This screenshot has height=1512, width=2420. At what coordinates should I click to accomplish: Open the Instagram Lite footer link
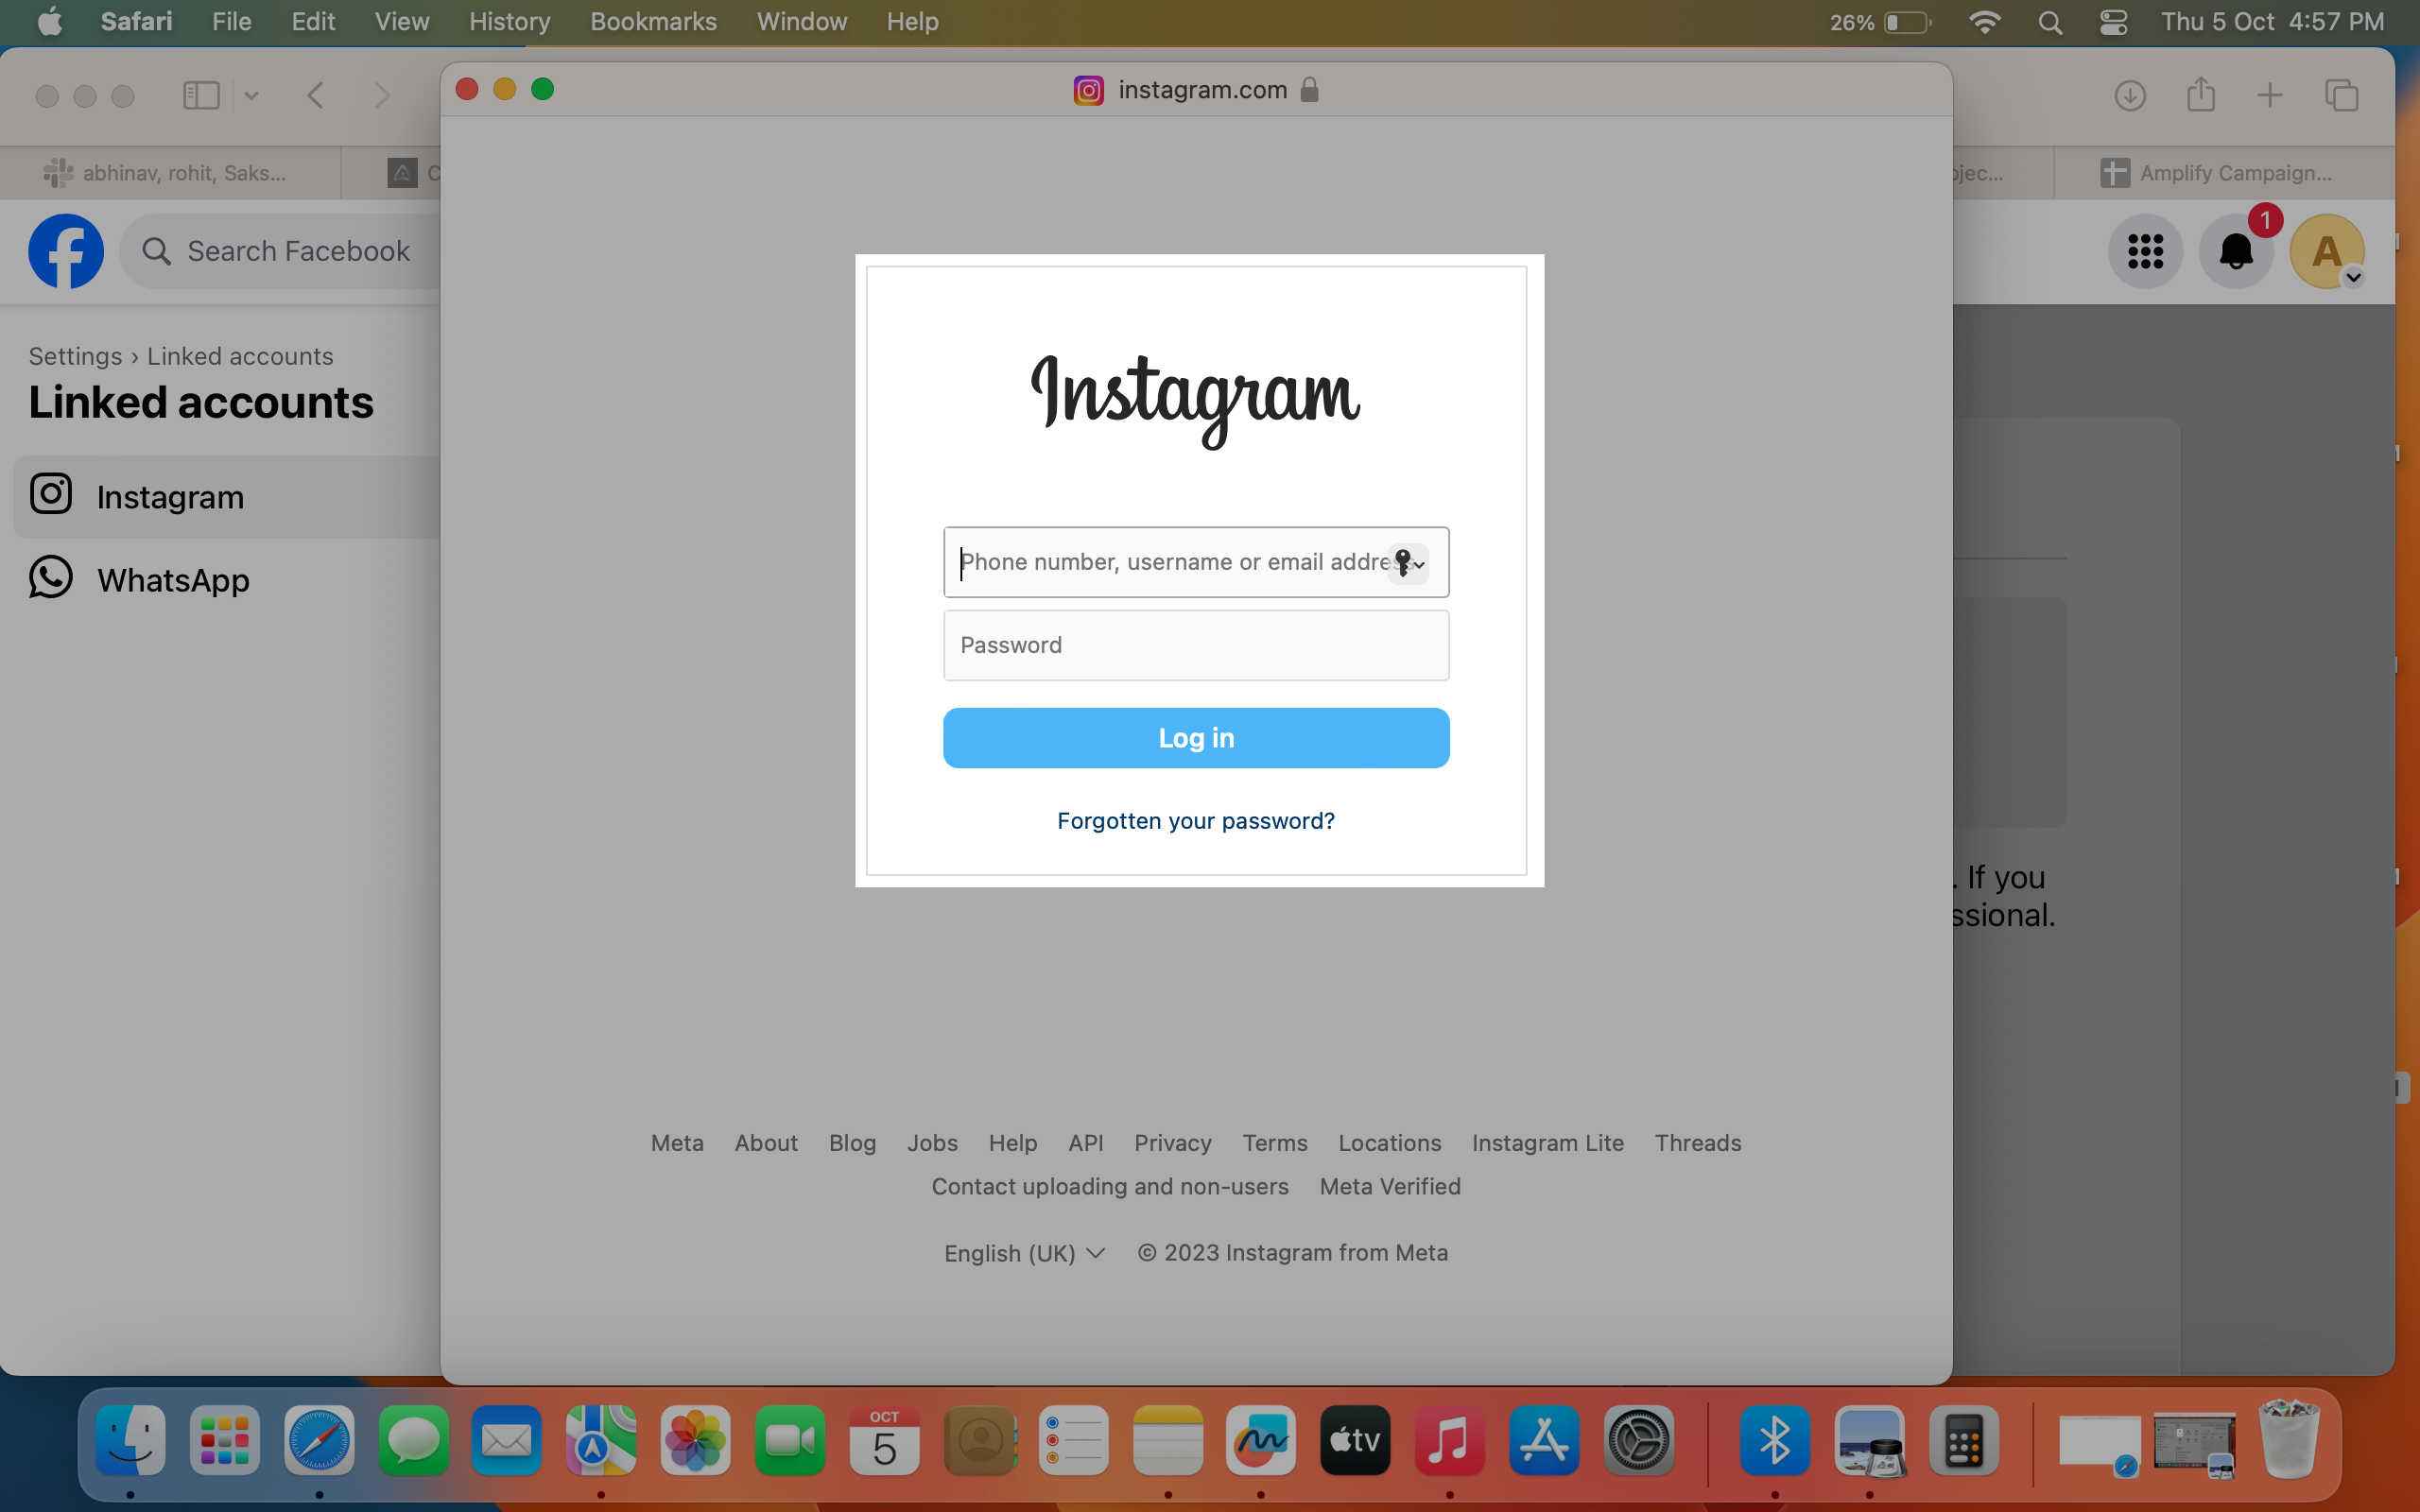point(1548,1143)
